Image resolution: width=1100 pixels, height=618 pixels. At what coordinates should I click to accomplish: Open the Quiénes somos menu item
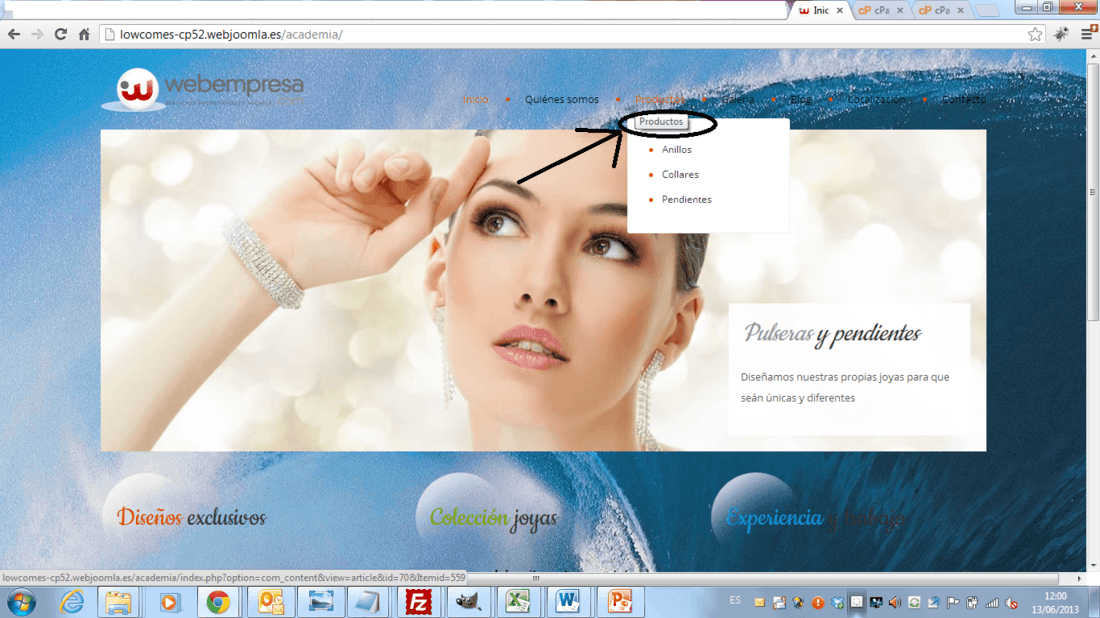pos(562,100)
